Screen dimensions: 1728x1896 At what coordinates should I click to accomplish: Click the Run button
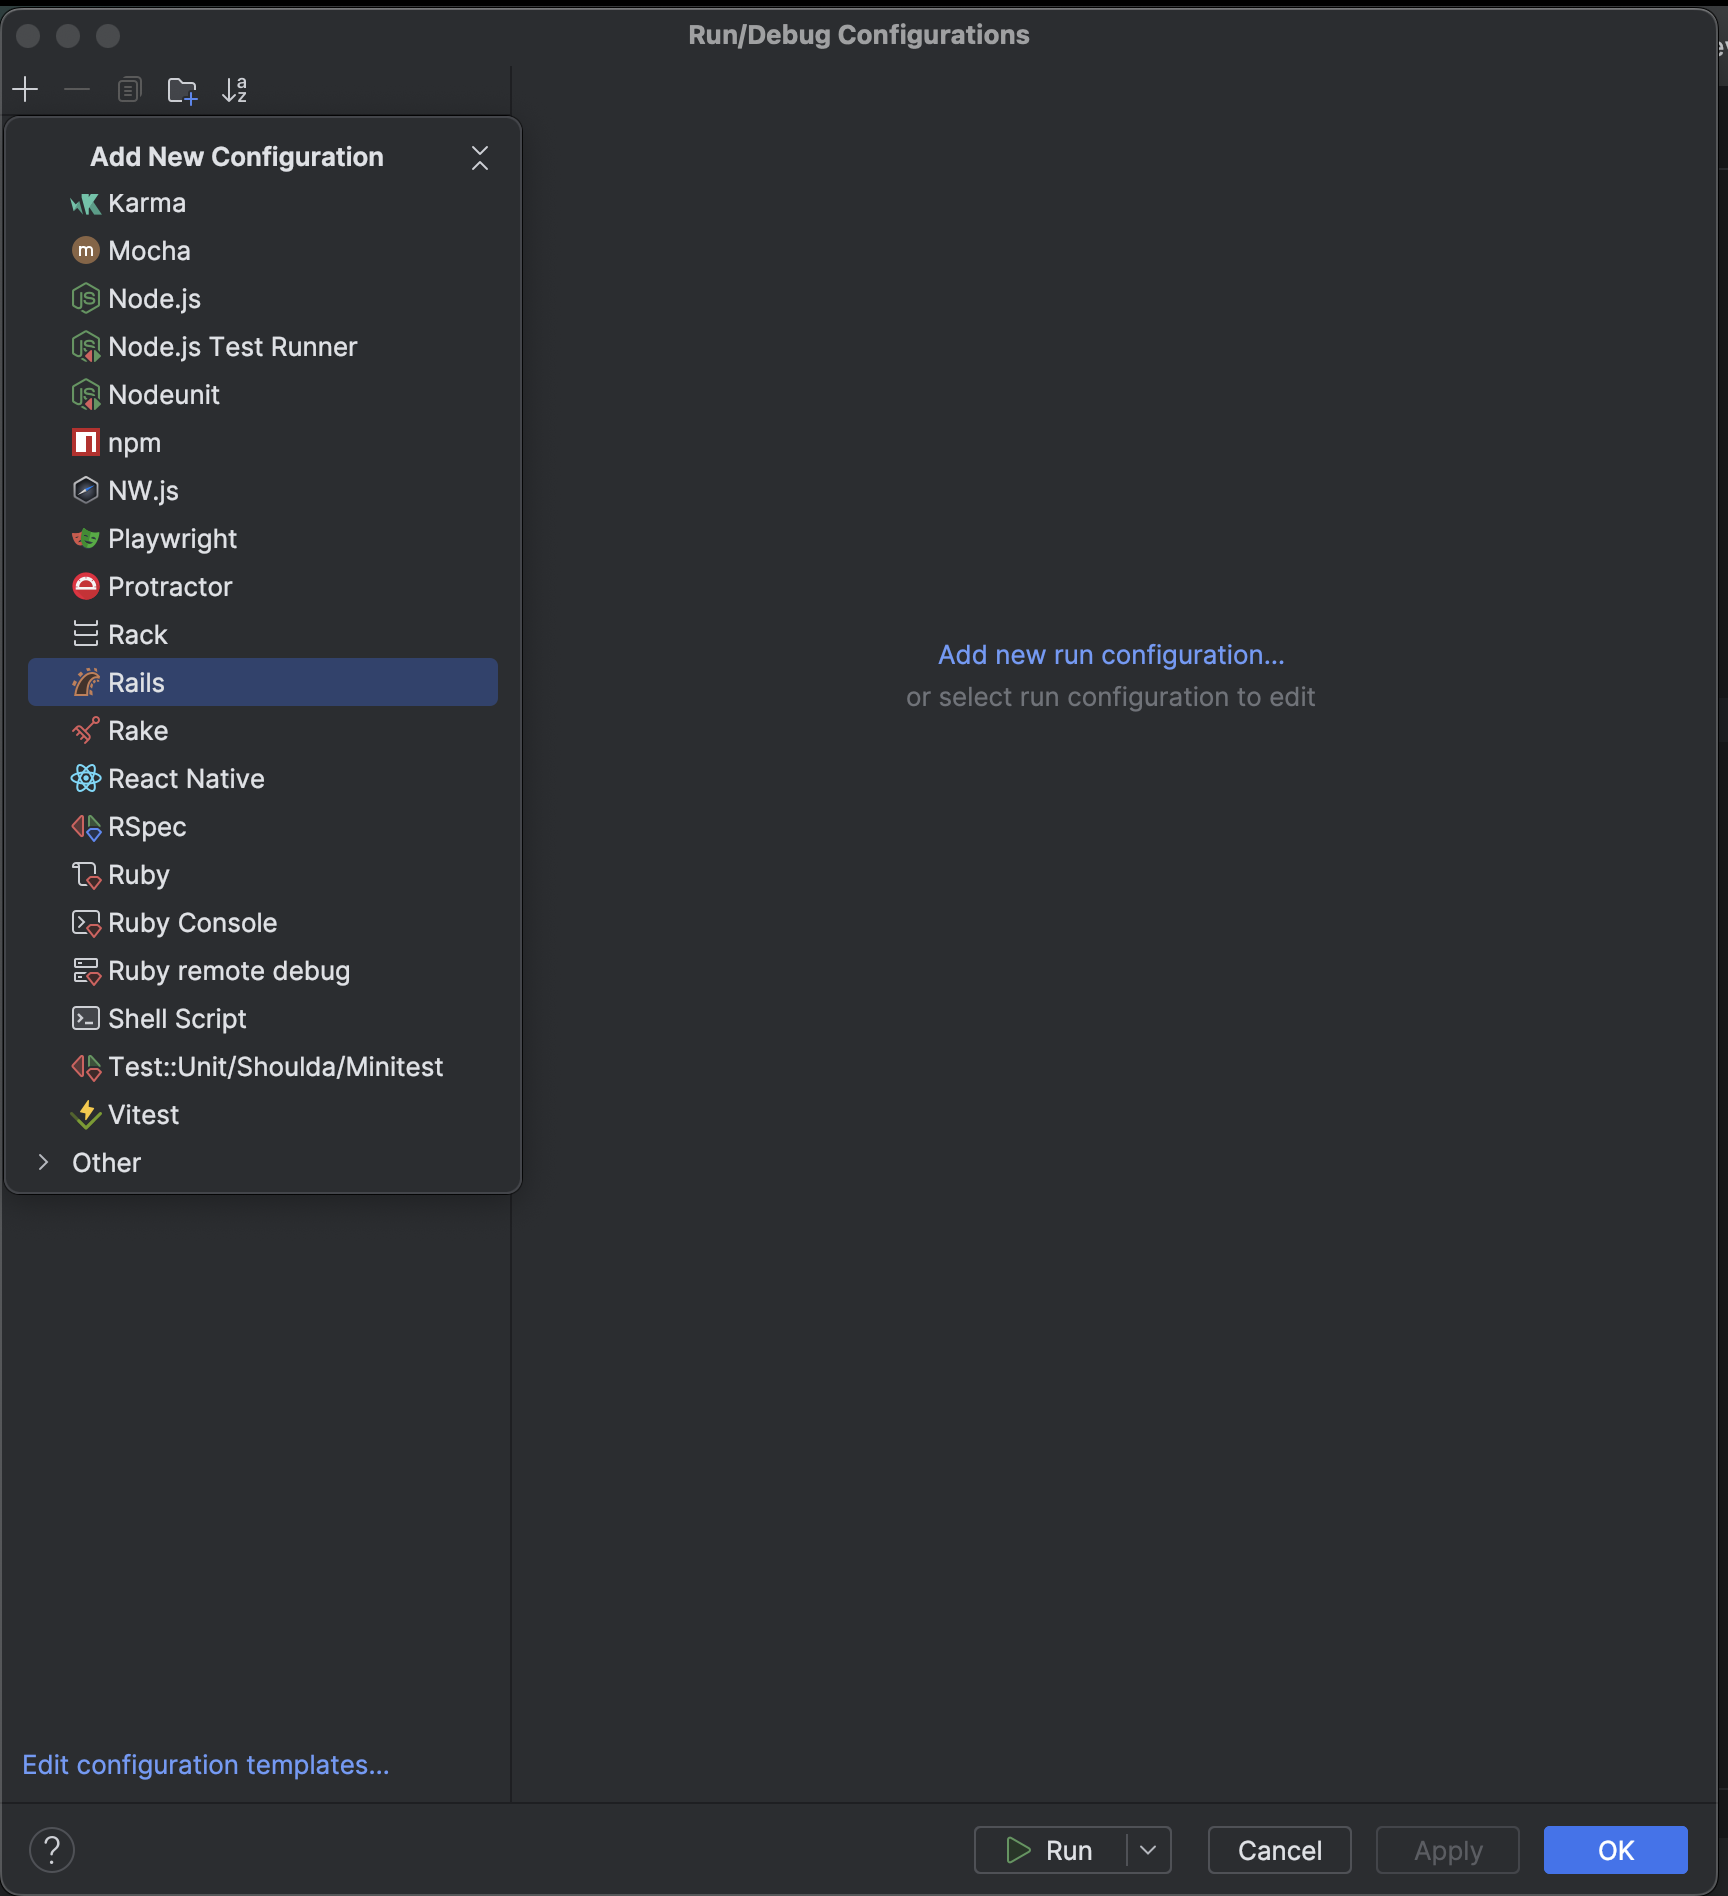pyautogui.click(x=1050, y=1850)
